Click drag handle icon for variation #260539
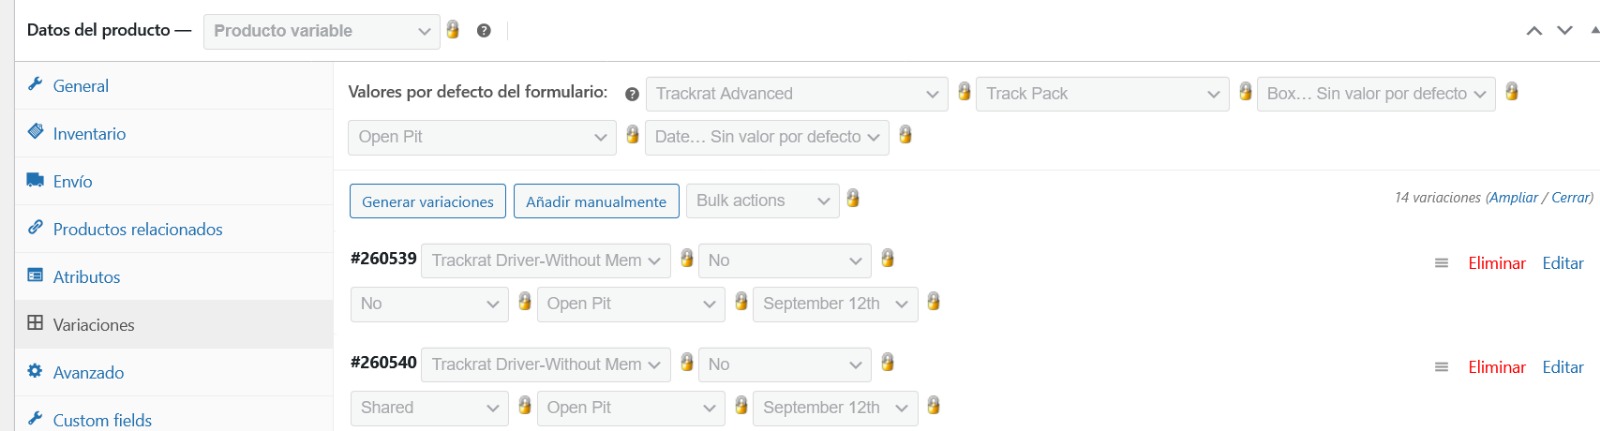The width and height of the screenshot is (1600, 431). (1441, 264)
